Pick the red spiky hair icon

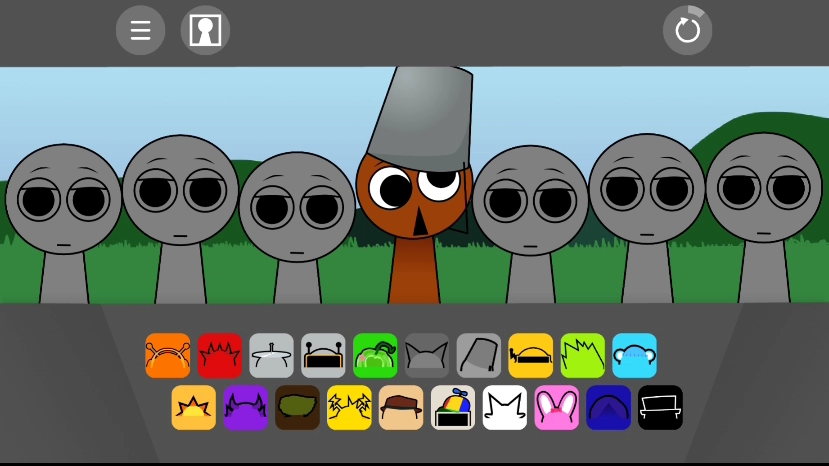coord(219,355)
